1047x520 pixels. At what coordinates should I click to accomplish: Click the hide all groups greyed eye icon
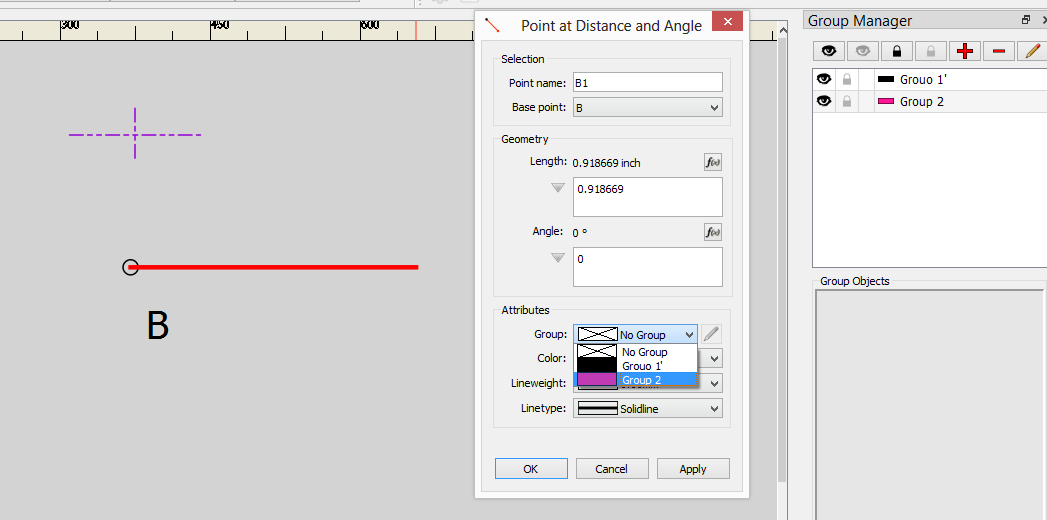863,51
